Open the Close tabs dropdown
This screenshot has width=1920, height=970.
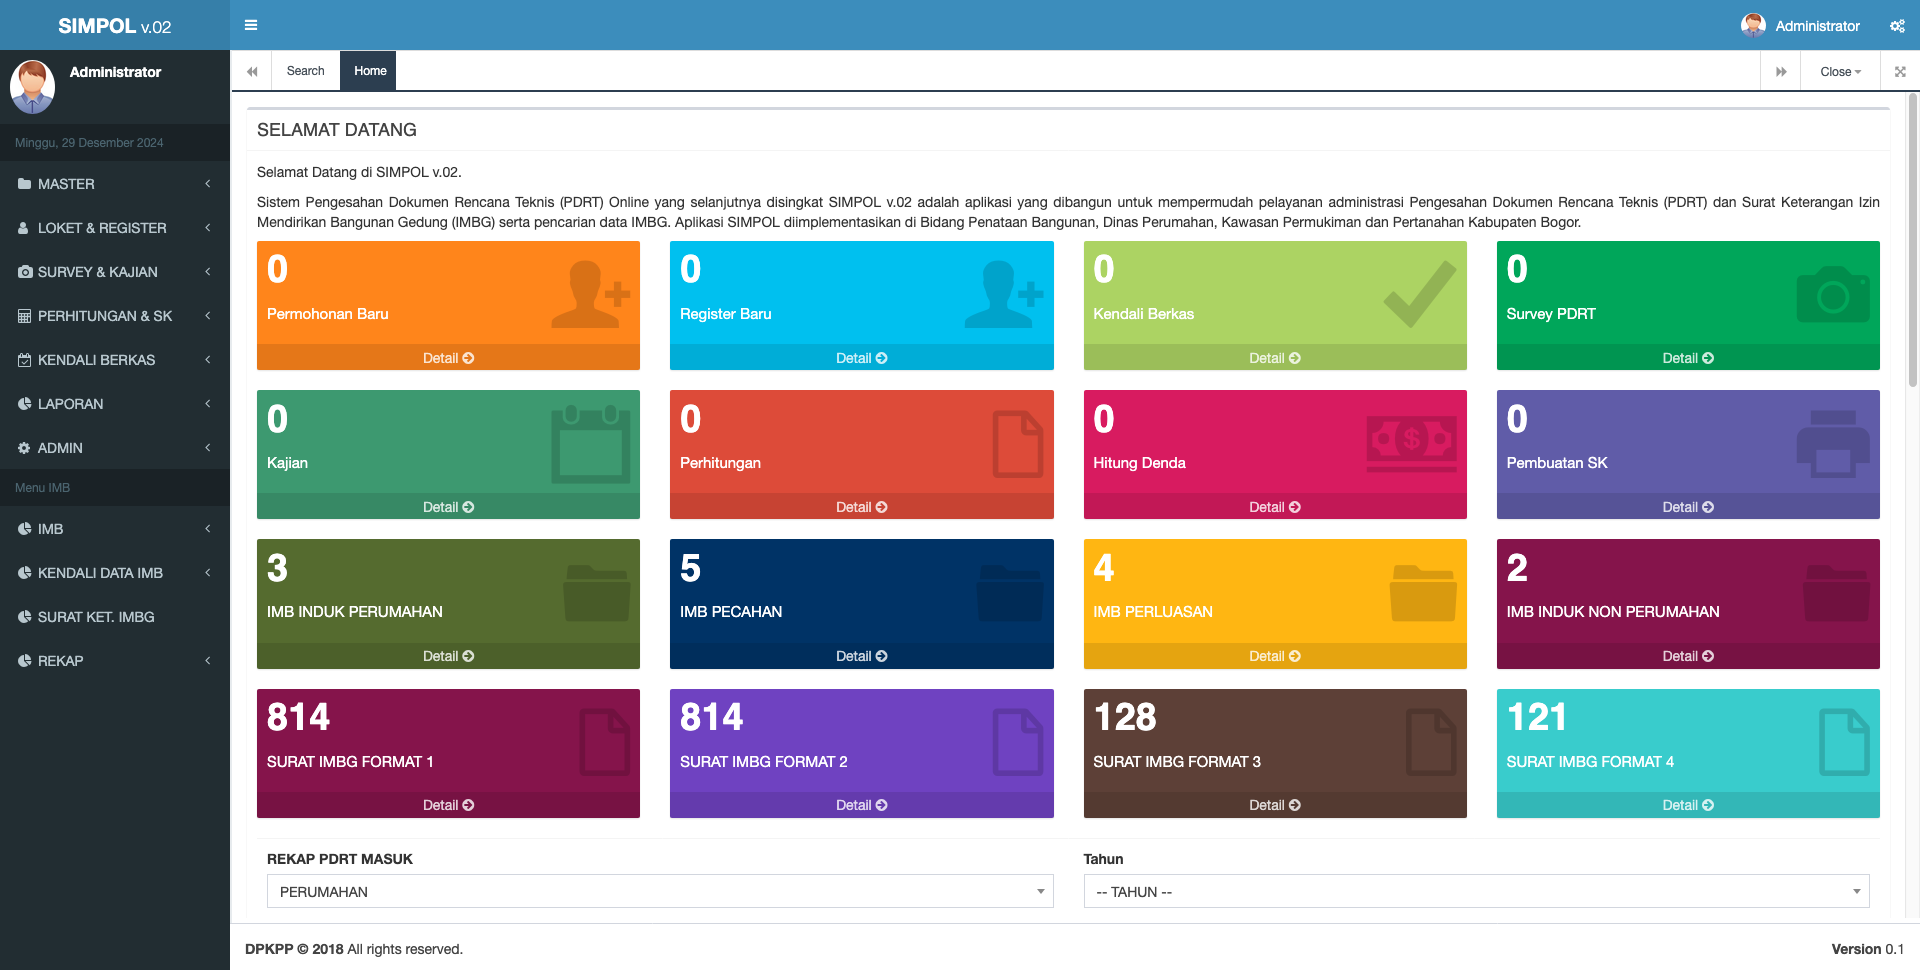[1840, 71]
